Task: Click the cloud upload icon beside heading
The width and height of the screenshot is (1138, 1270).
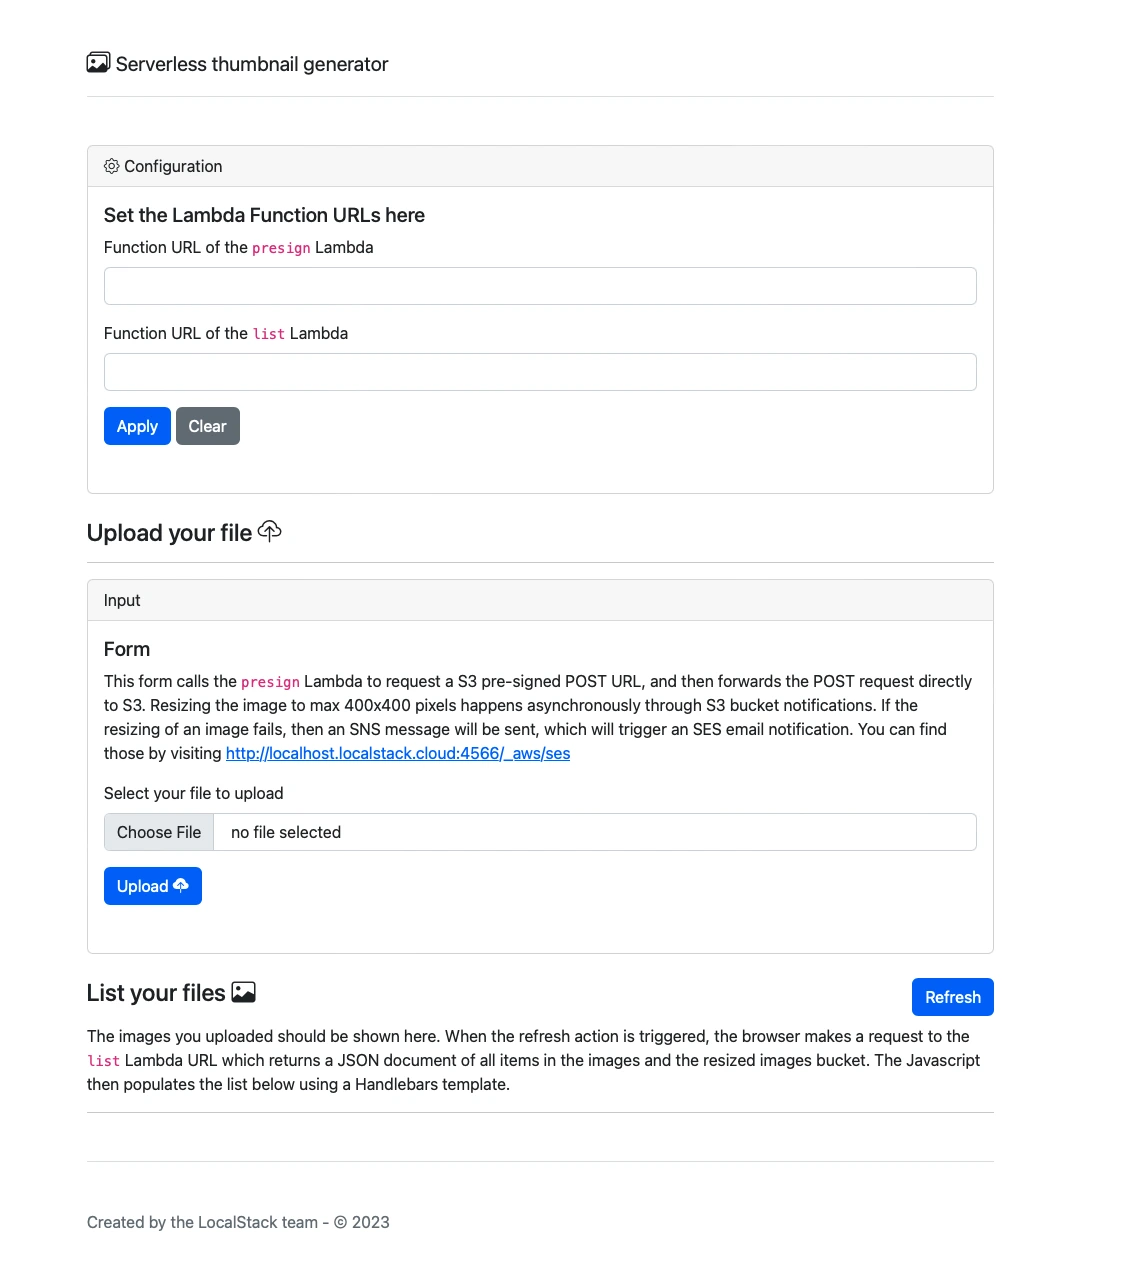Action: [x=270, y=531]
